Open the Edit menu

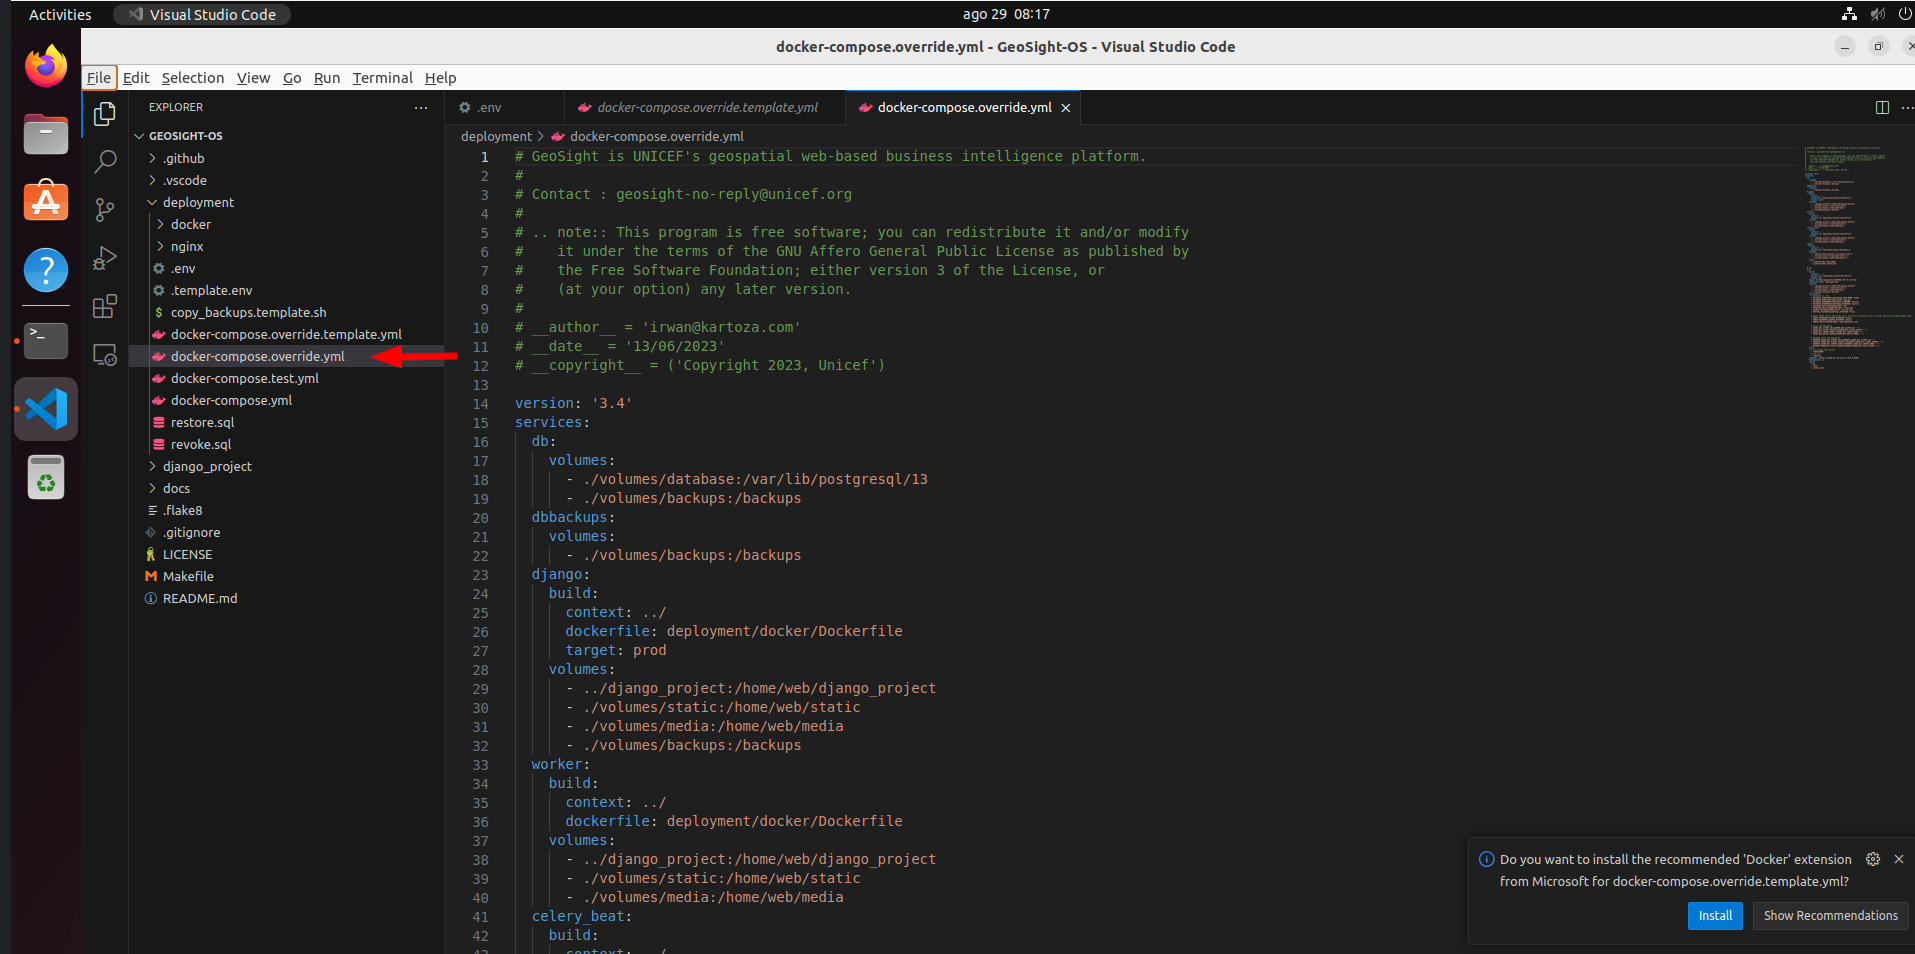pyautogui.click(x=136, y=78)
